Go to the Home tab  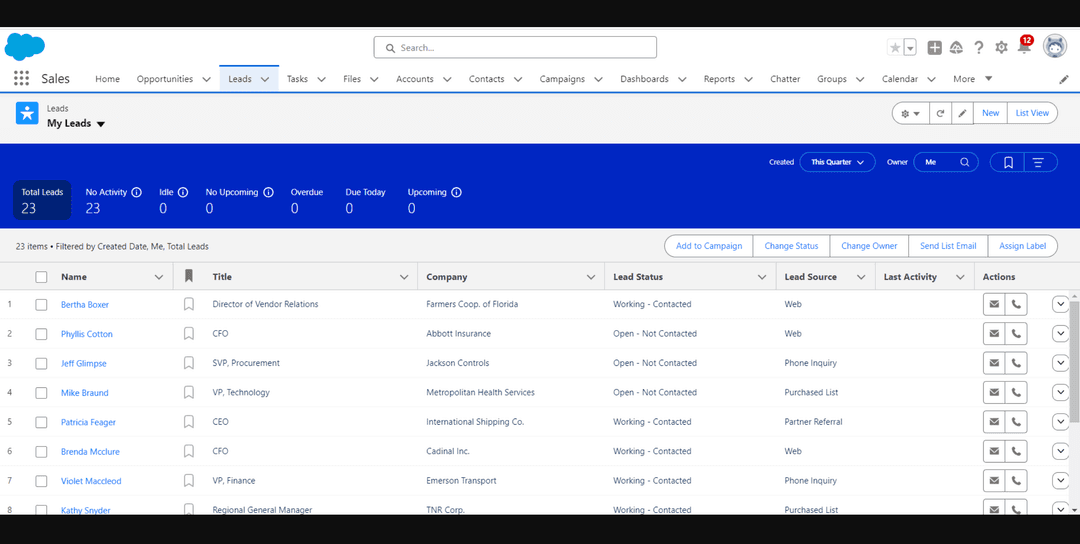coord(107,79)
